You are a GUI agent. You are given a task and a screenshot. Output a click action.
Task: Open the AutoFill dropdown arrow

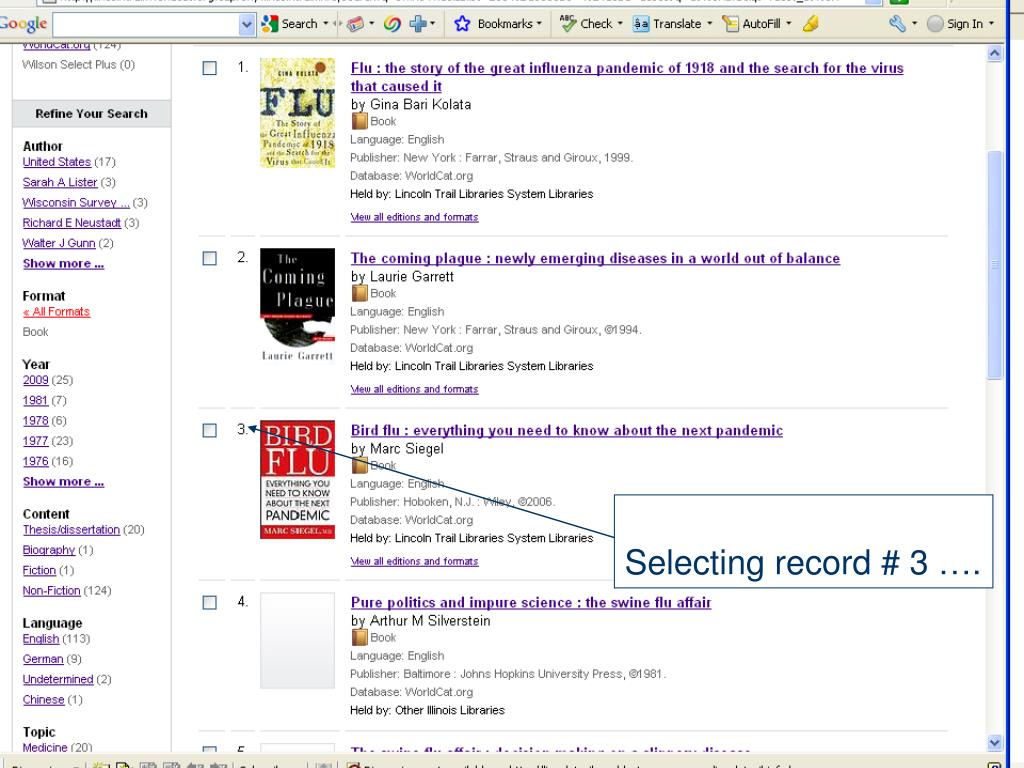click(x=788, y=24)
